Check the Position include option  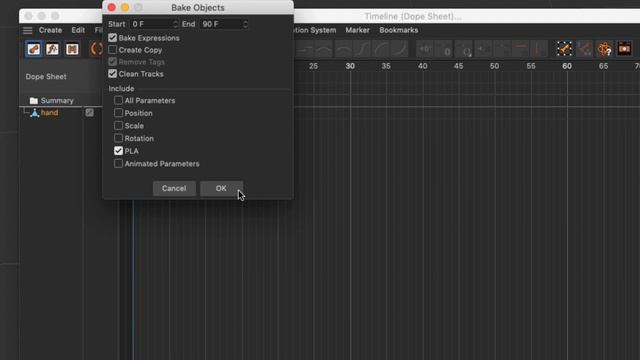point(118,113)
